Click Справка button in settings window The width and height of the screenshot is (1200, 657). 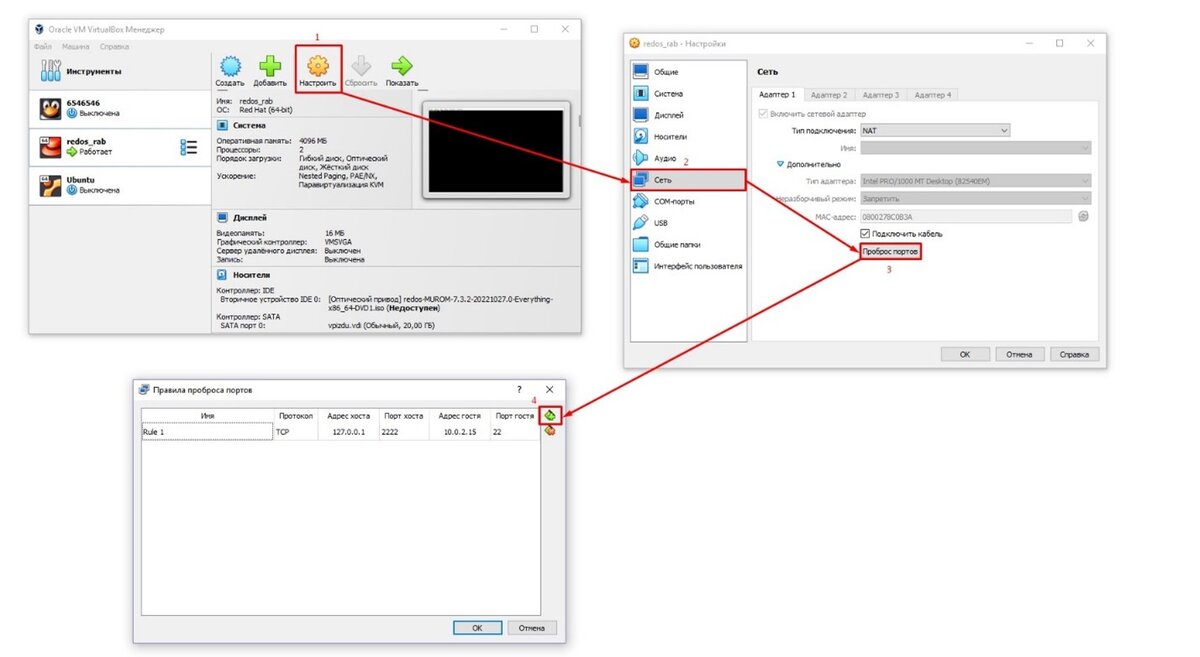[1074, 354]
